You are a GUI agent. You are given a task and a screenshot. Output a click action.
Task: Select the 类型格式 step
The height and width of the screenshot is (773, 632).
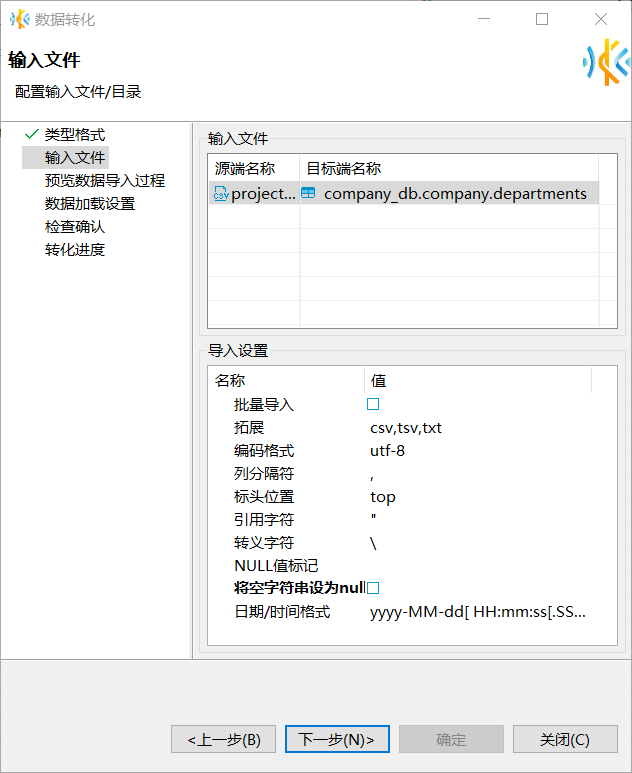(x=75, y=134)
